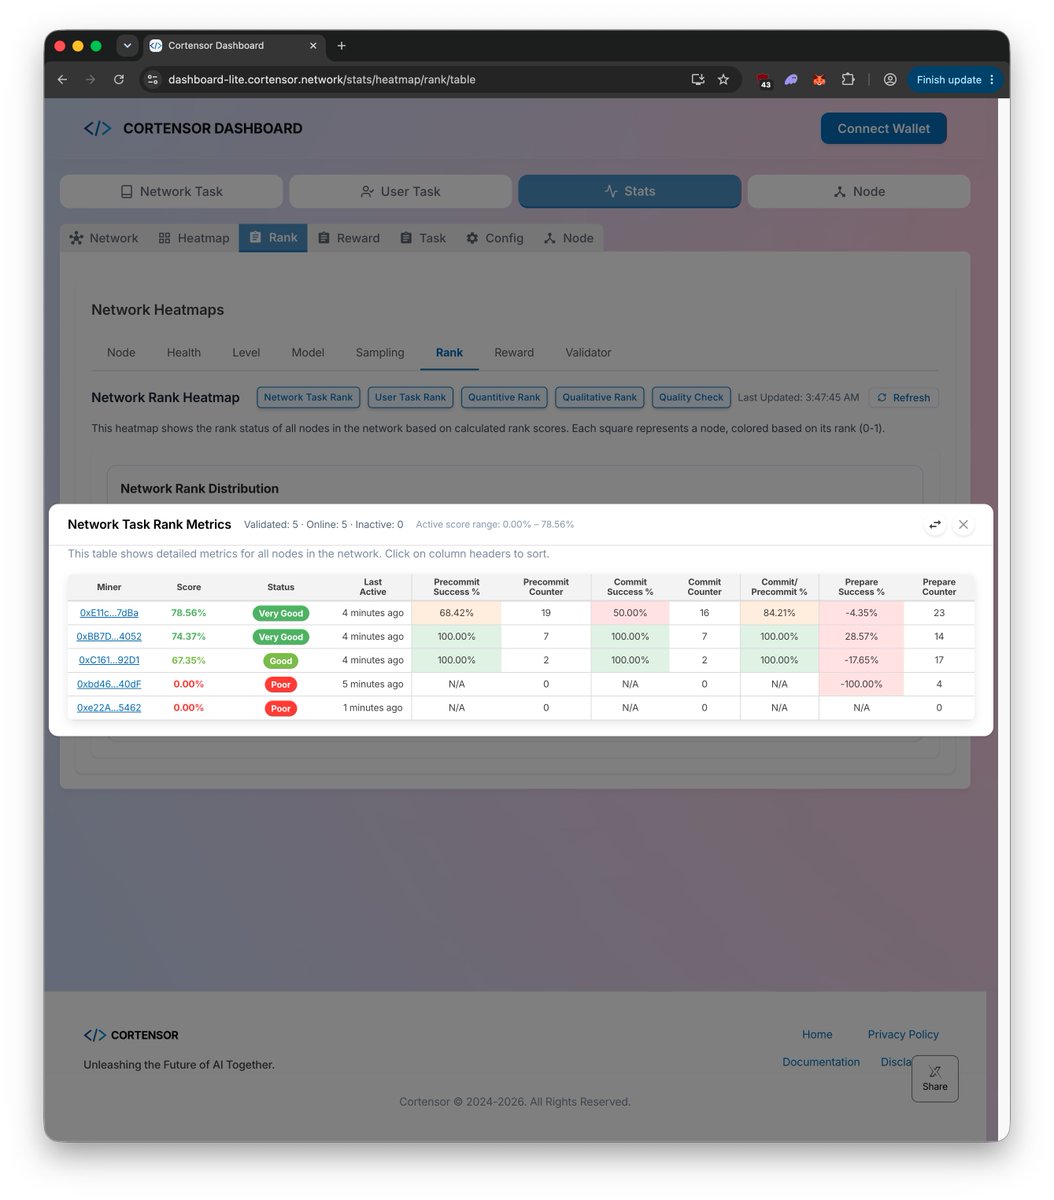
Task: Click the User Task Rank button
Action: click(410, 397)
